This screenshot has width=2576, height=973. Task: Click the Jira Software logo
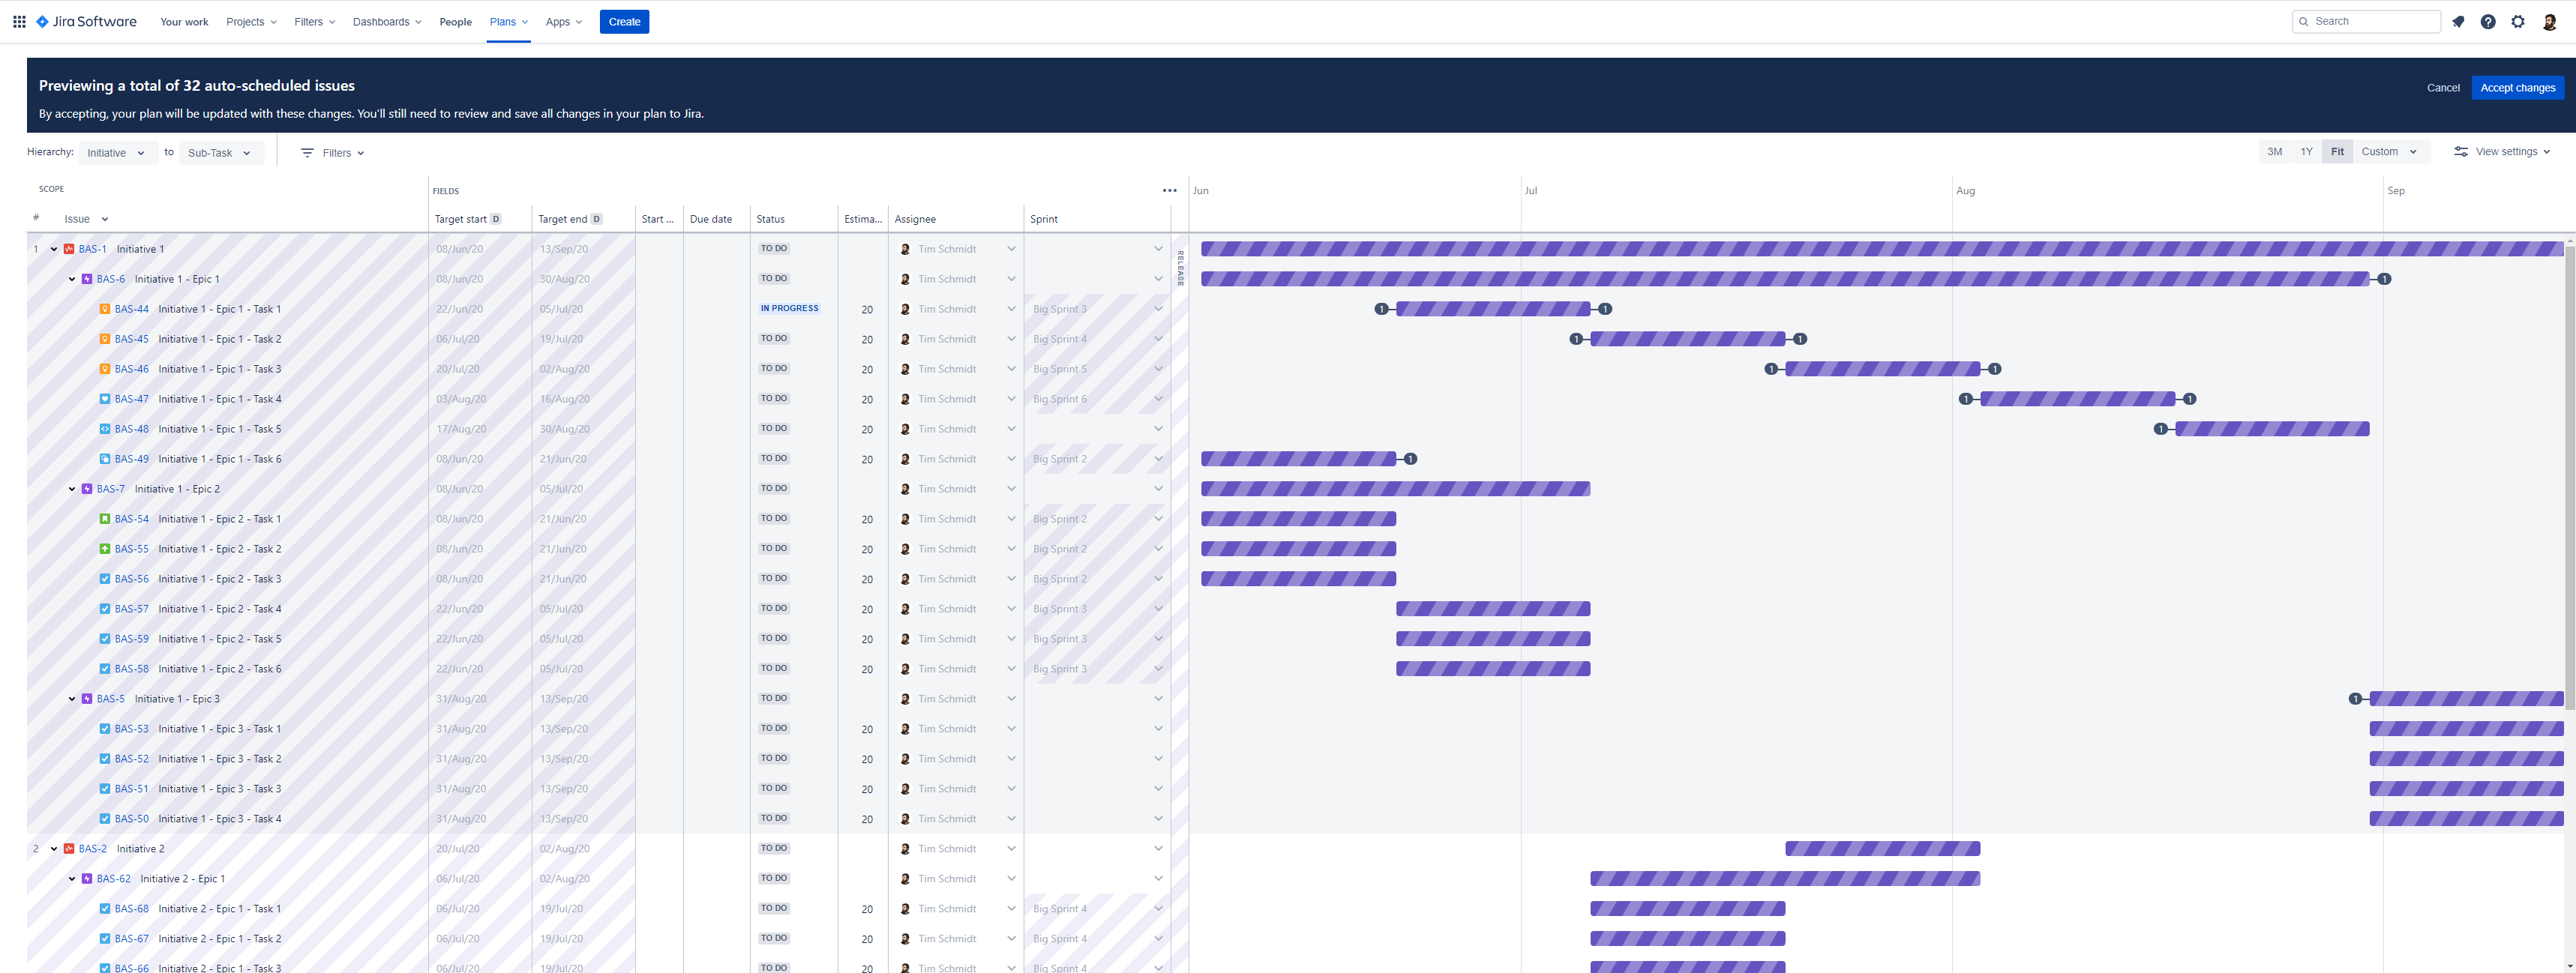coord(86,21)
